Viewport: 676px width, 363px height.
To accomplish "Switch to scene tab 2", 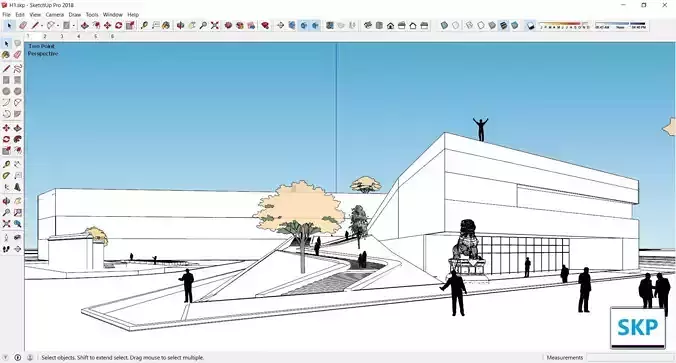I will click(x=45, y=37).
